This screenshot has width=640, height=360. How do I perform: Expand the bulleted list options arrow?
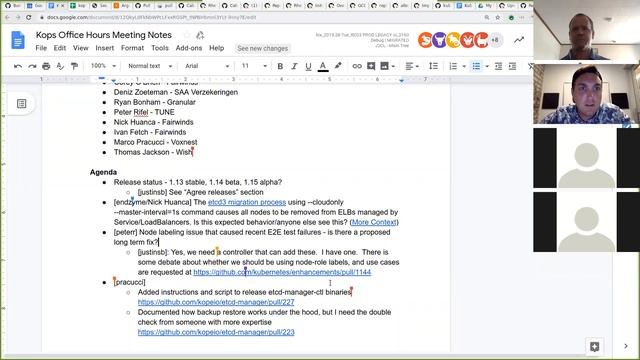[487, 66]
